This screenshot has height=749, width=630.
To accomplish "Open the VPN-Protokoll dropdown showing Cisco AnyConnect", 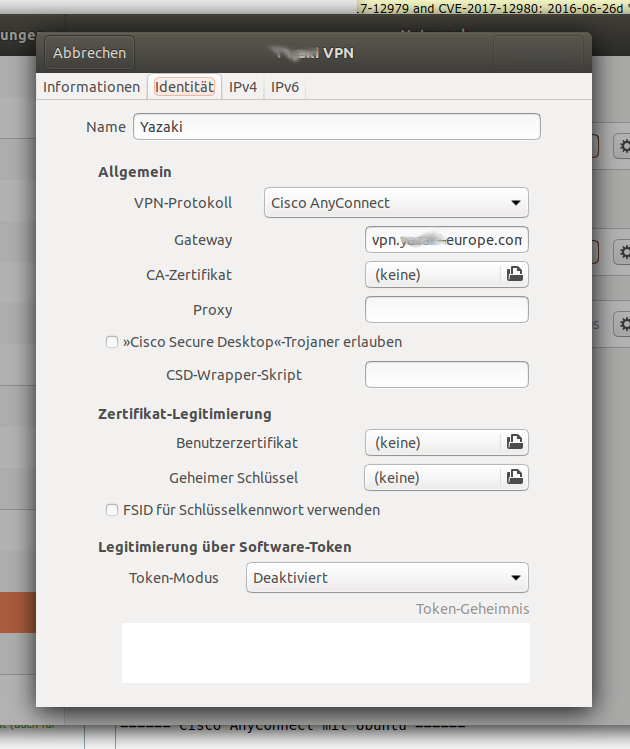I will tap(396, 203).
